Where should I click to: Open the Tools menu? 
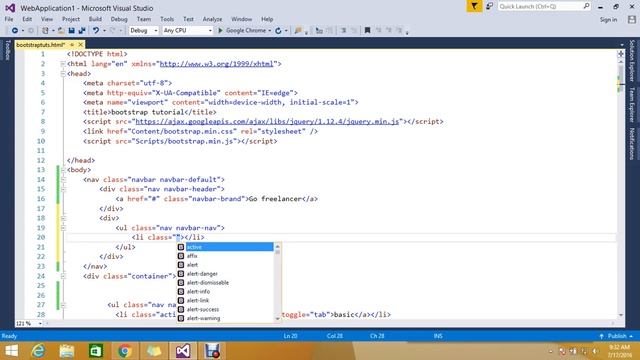tap(167, 19)
